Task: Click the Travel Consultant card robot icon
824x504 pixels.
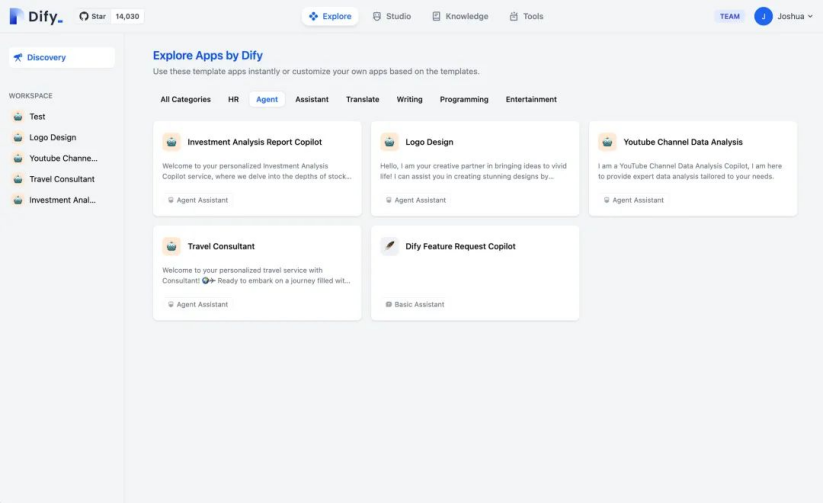Action: coord(172,246)
